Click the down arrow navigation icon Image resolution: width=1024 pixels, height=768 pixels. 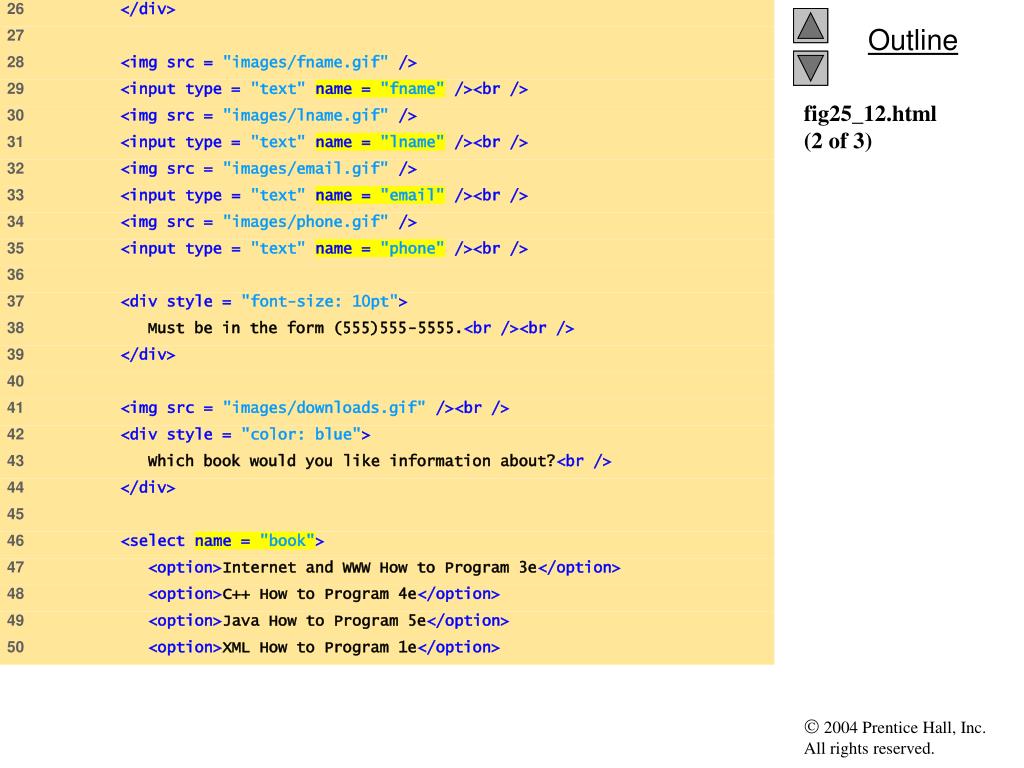pos(810,68)
